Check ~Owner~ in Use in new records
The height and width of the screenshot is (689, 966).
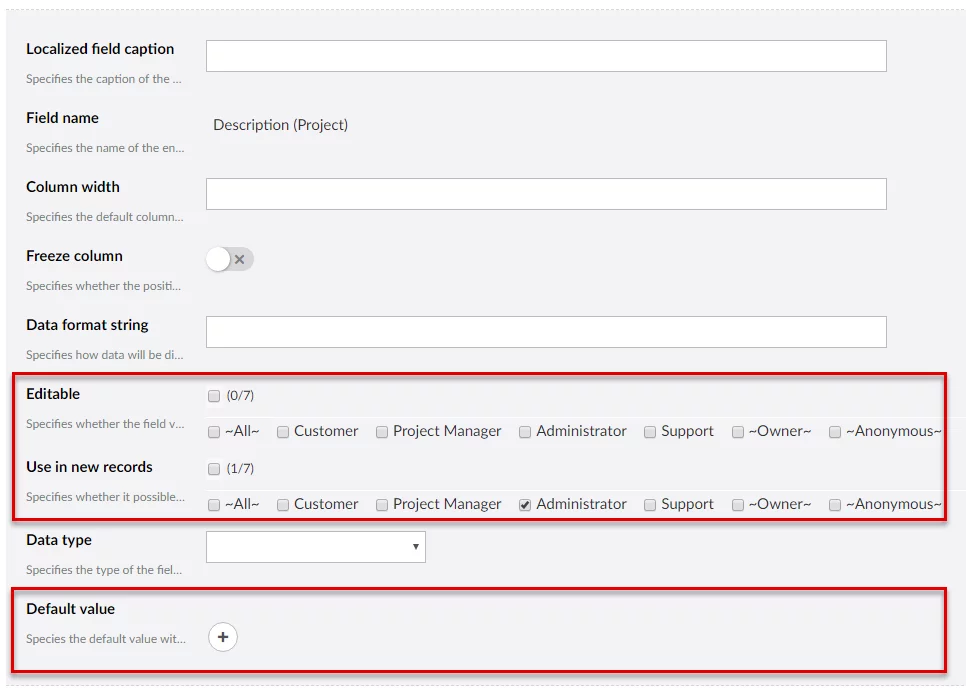[x=738, y=505]
